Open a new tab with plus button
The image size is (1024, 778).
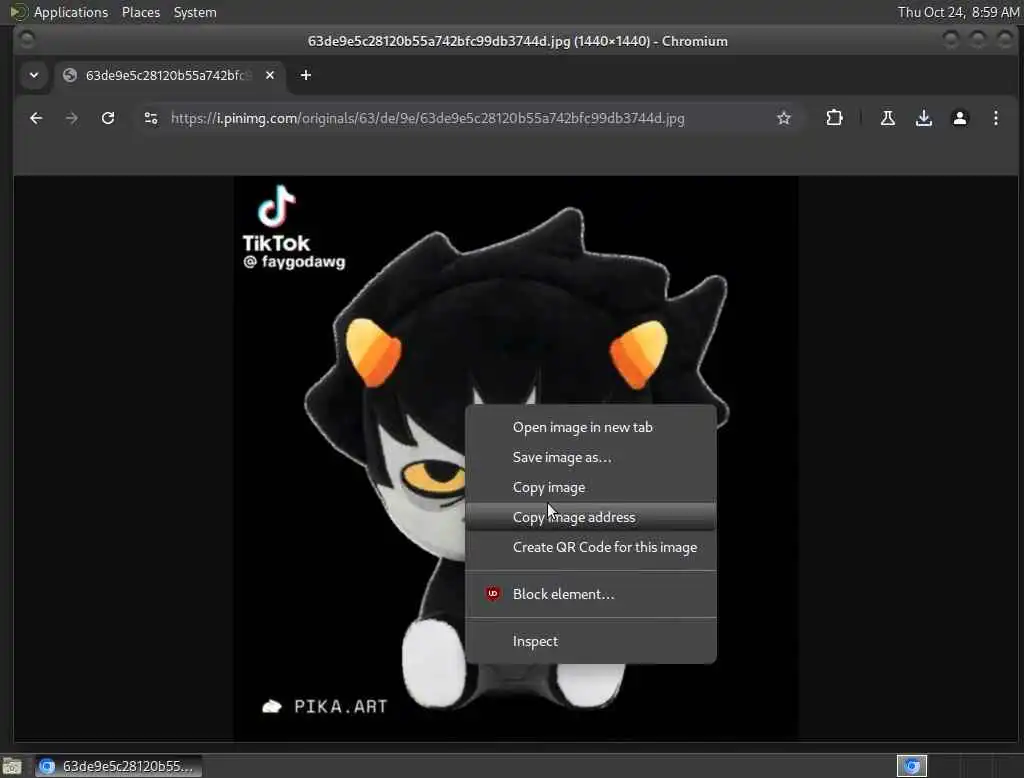coord(306,75)
